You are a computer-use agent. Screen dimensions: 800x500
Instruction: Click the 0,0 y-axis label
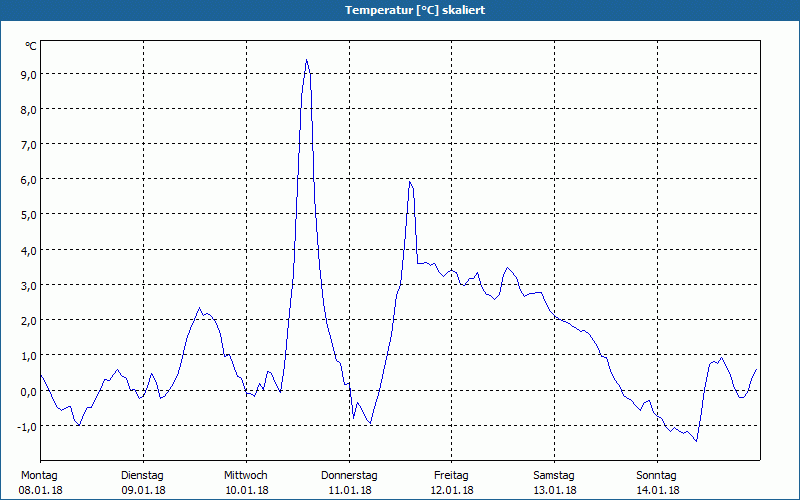28,391
